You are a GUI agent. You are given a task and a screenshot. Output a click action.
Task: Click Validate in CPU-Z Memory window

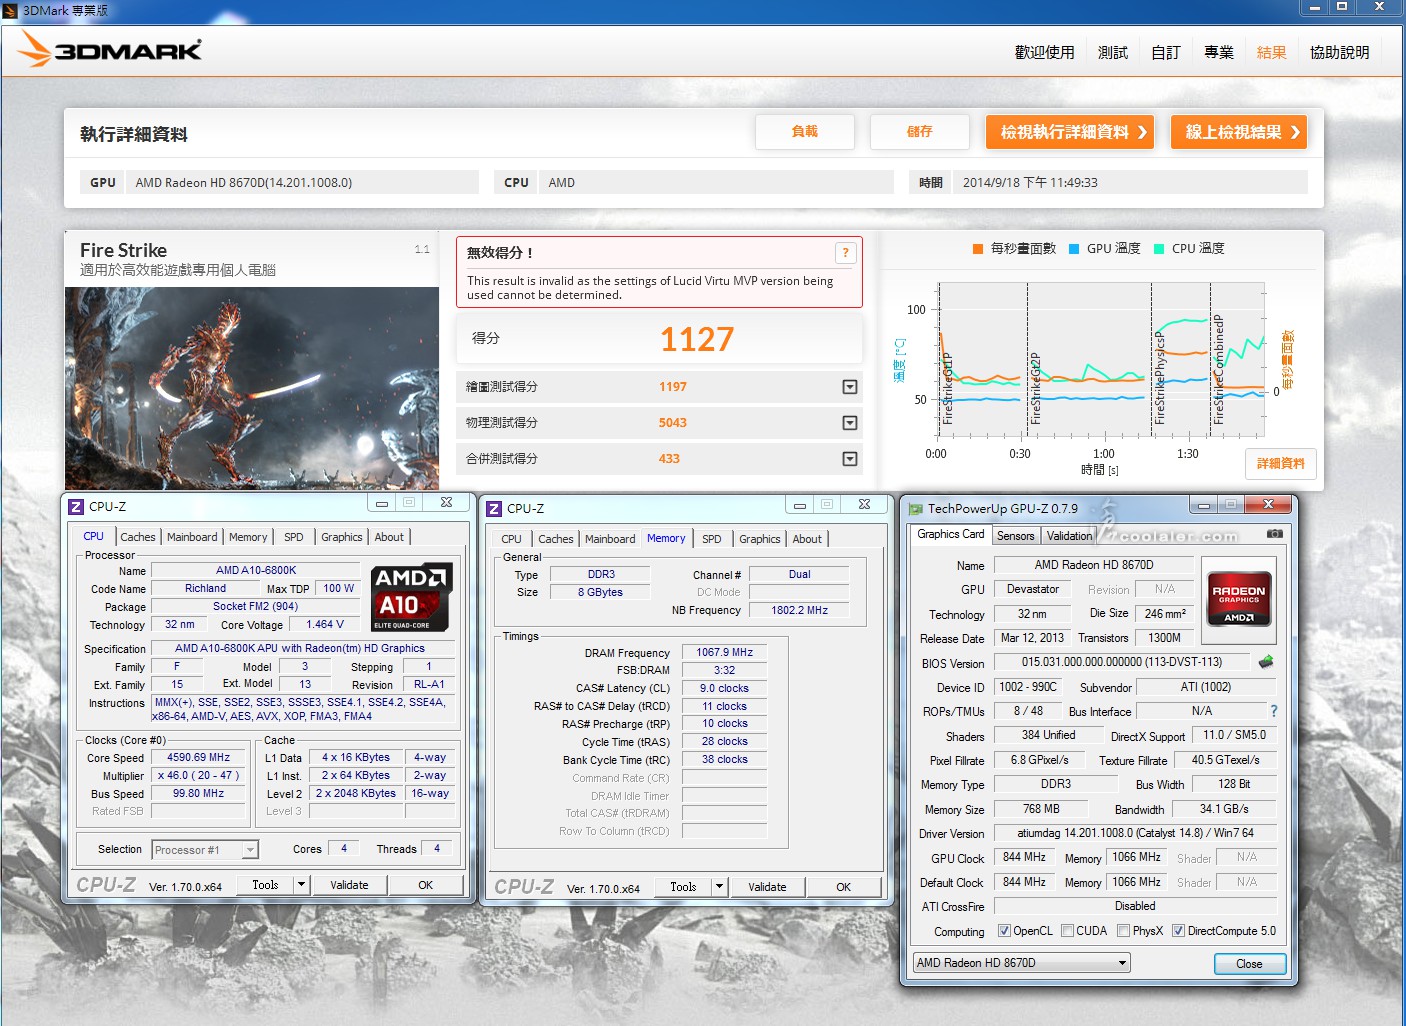(x=767, y=887)
